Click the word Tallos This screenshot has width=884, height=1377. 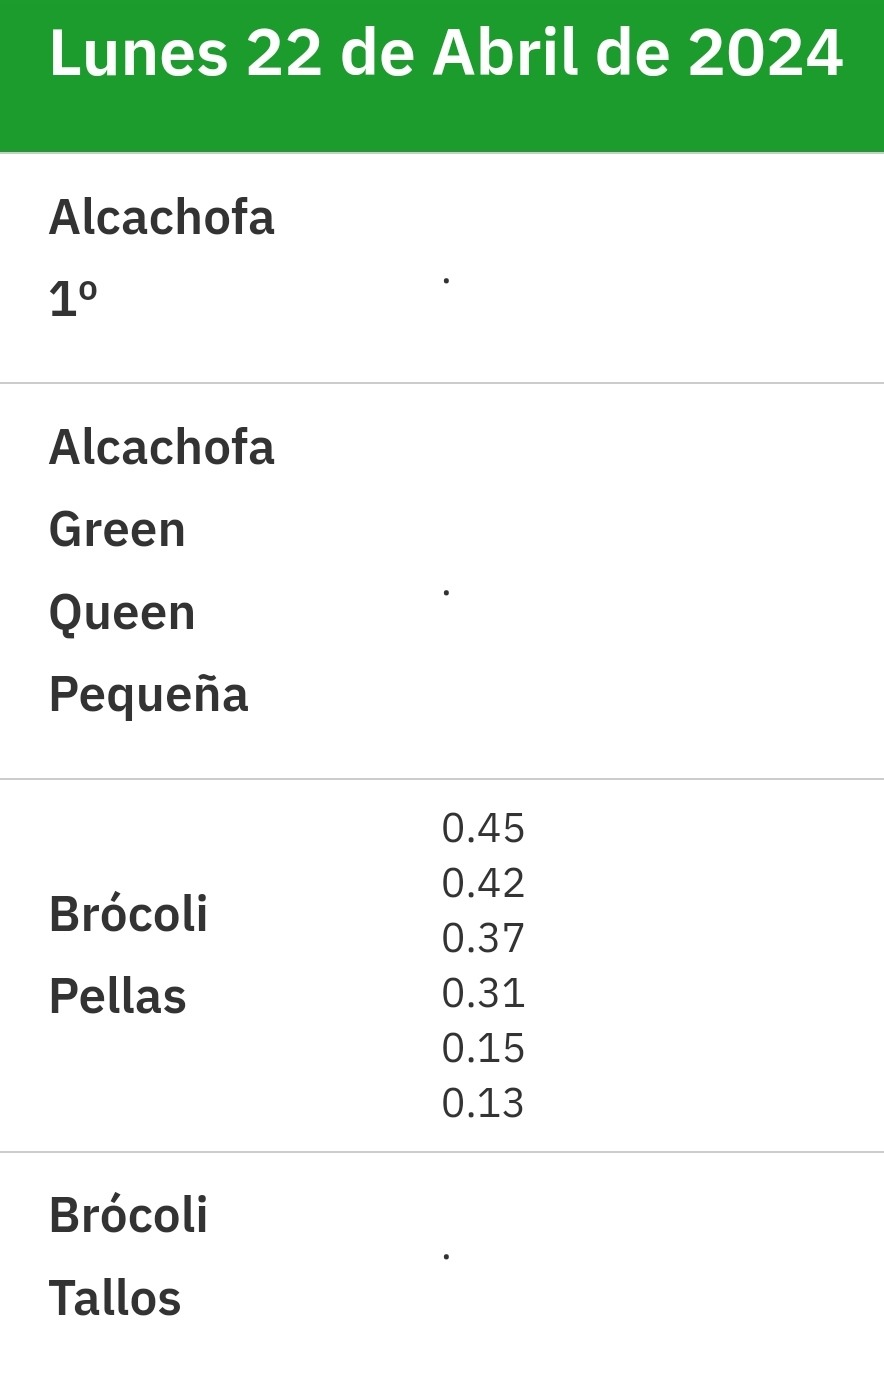tap(115, 1299)
